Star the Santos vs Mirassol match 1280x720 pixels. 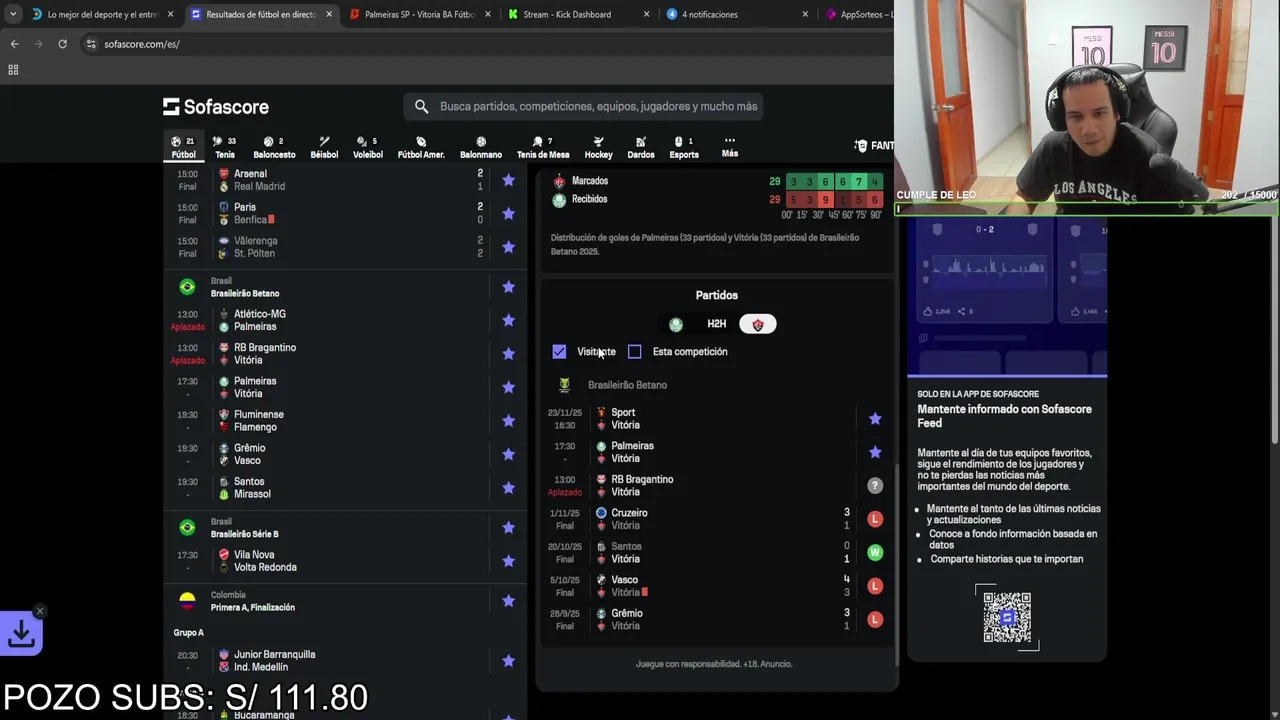pos(508,488)
